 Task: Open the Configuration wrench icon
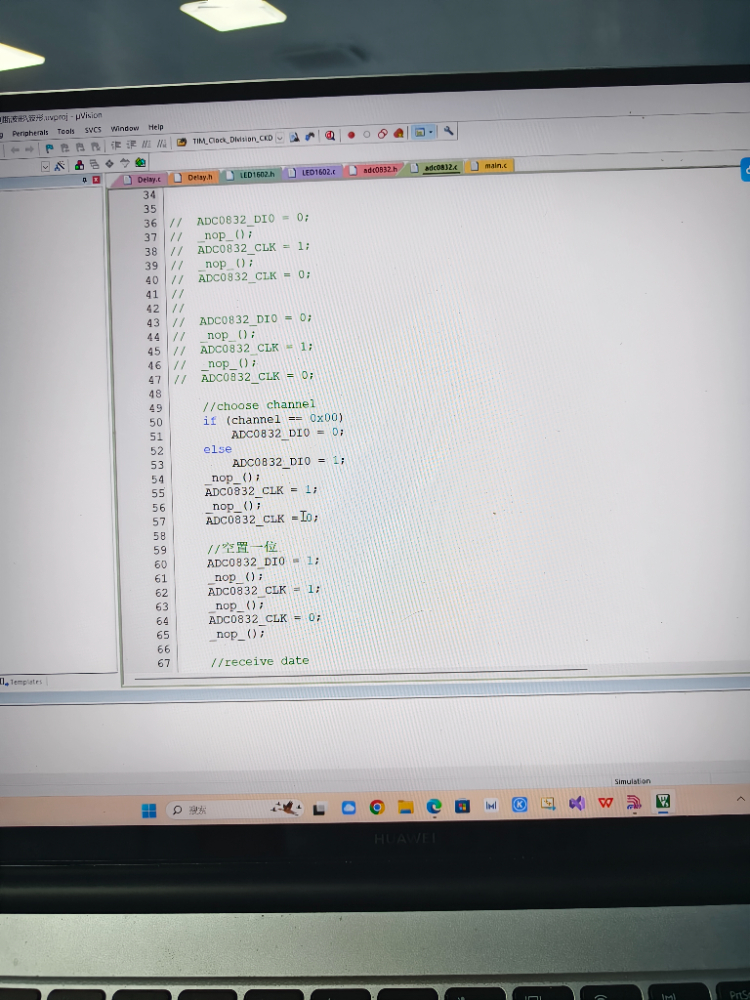point(449,132)
